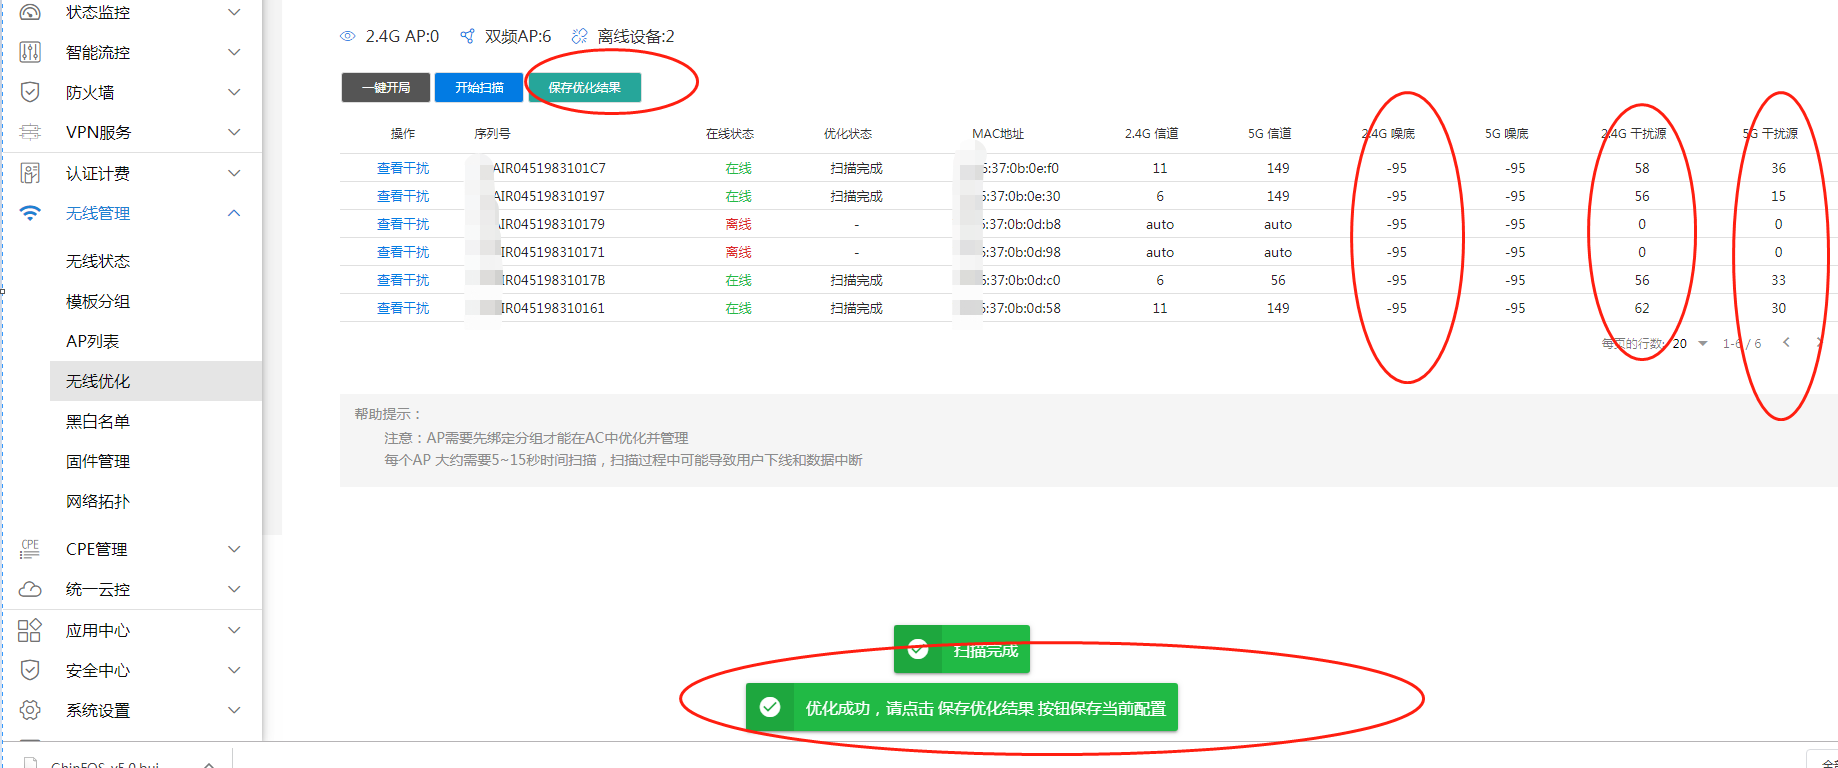Click 查看干扰 for AP ending 101C7
Screen dimensions: 1838x768
click(403, 168)
